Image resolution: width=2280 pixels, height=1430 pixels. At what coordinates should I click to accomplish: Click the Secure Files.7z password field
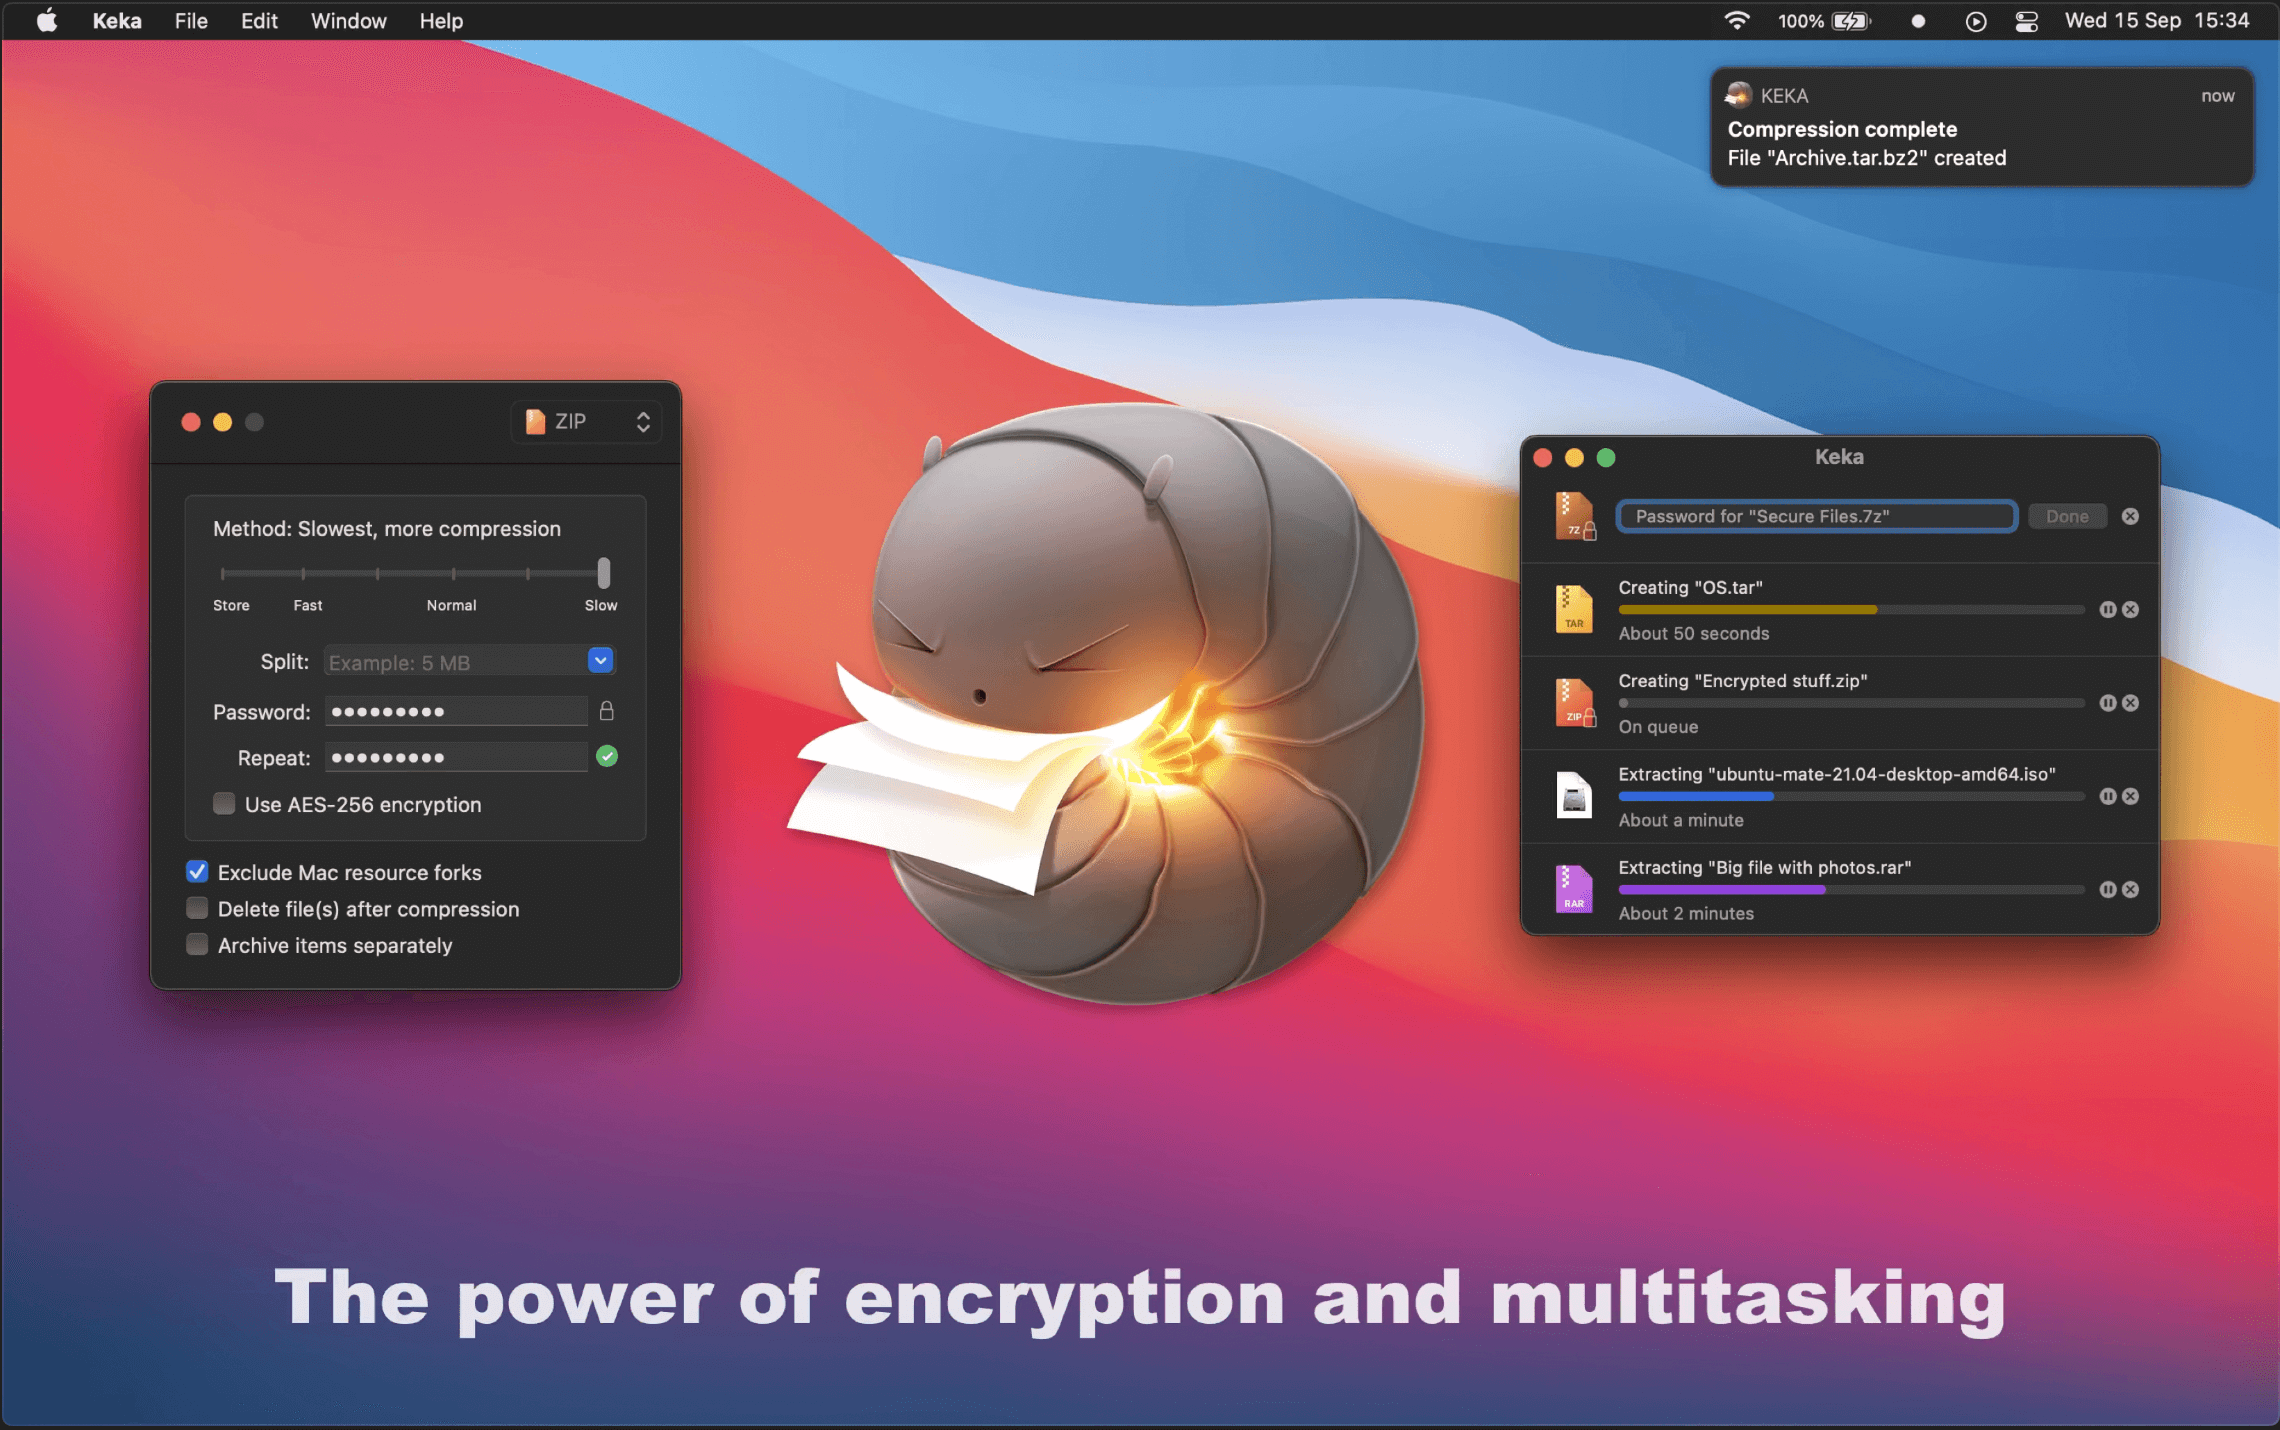[x=1816, y=516]
